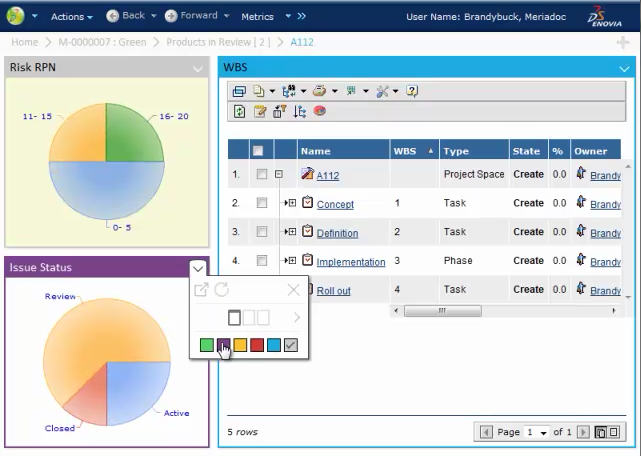Screen dimensions: 641x456
Task: Click the refresh icon in widget popup
Action: point(222,290)
